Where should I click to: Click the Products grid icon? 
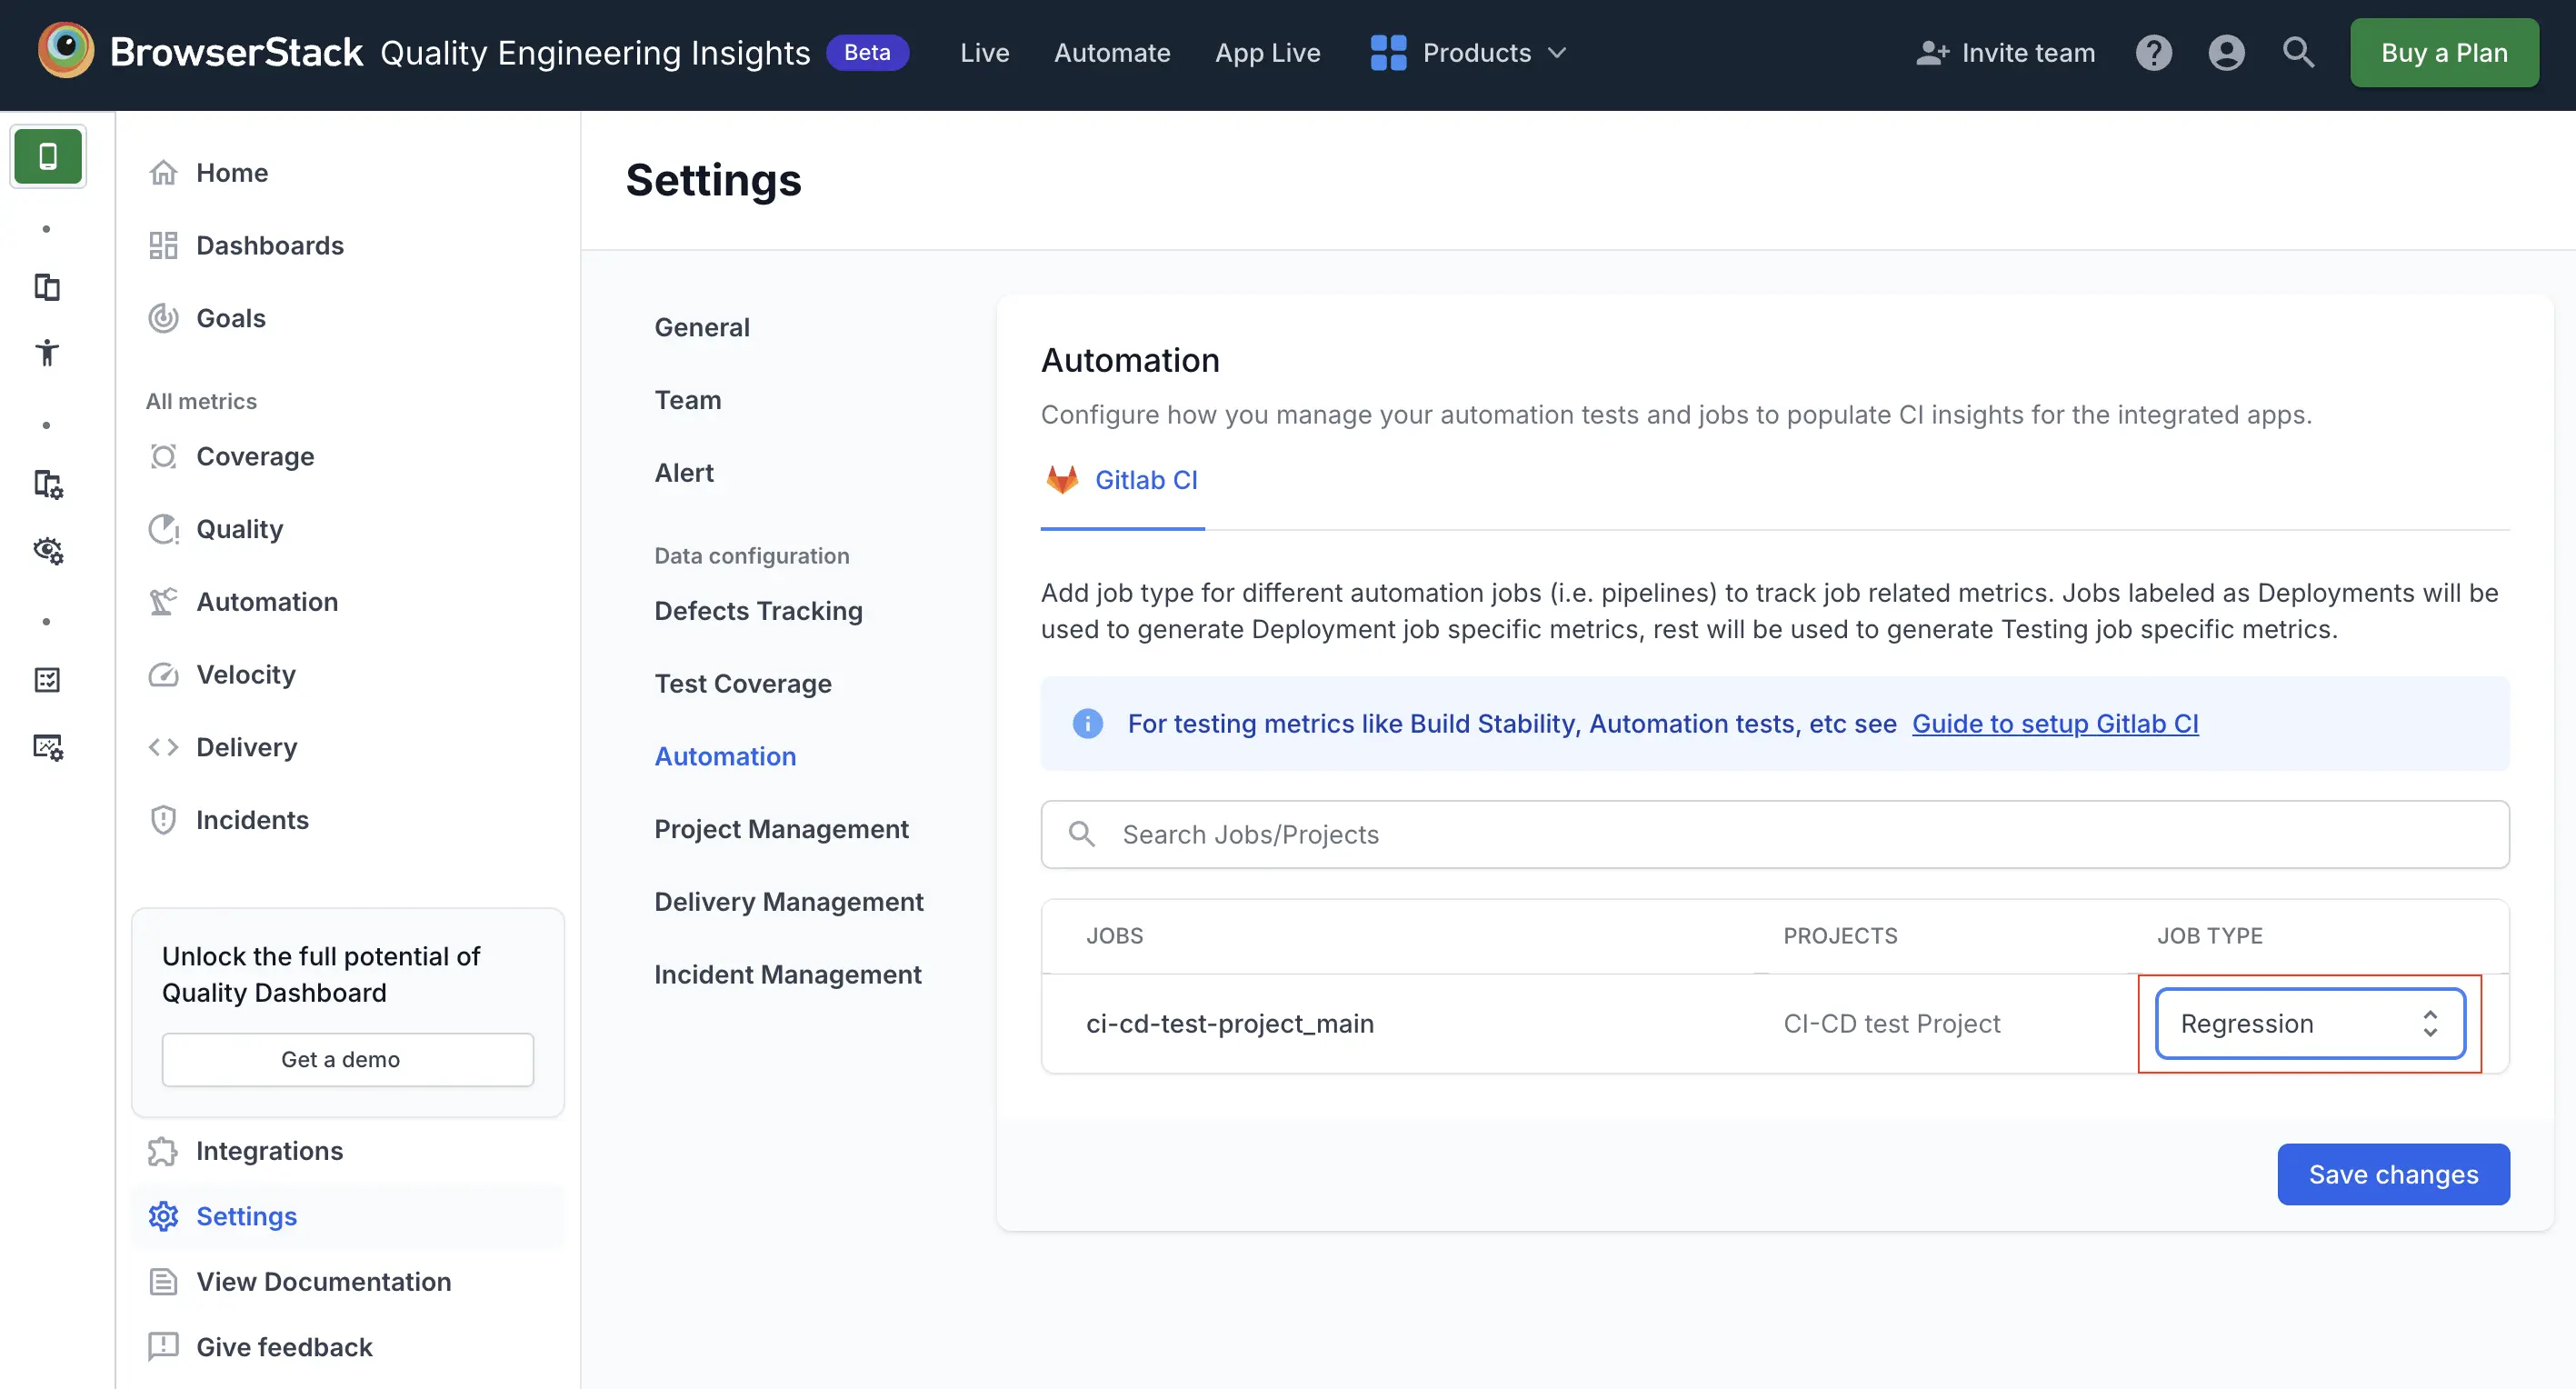(1388, 53)
